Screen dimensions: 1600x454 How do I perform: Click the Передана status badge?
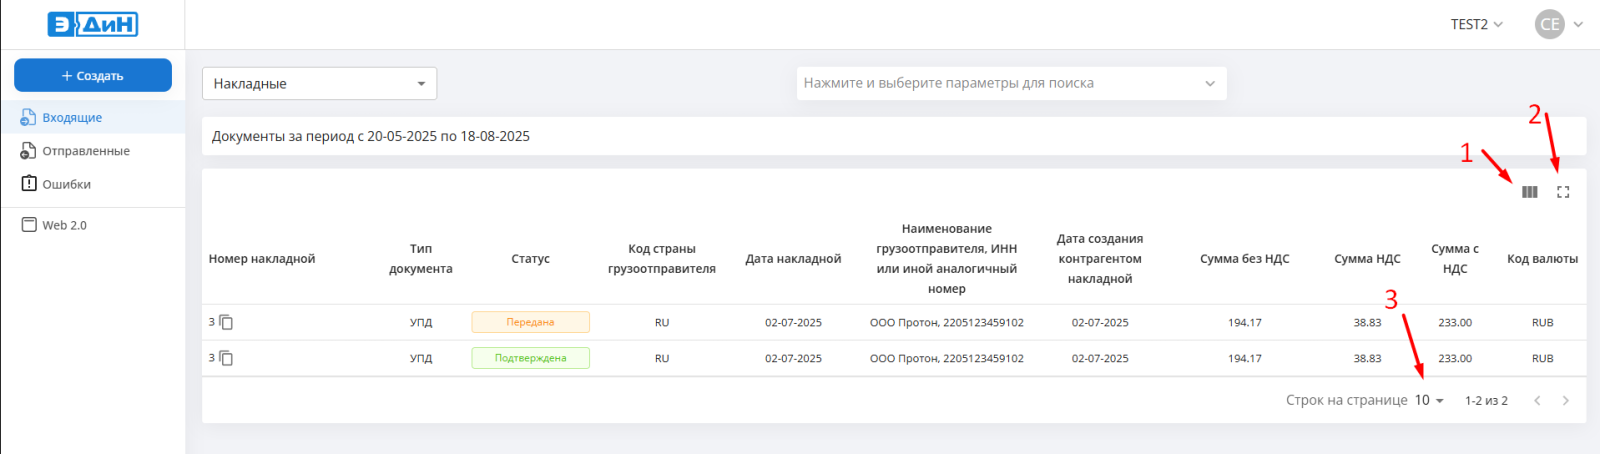click(531, 322)
